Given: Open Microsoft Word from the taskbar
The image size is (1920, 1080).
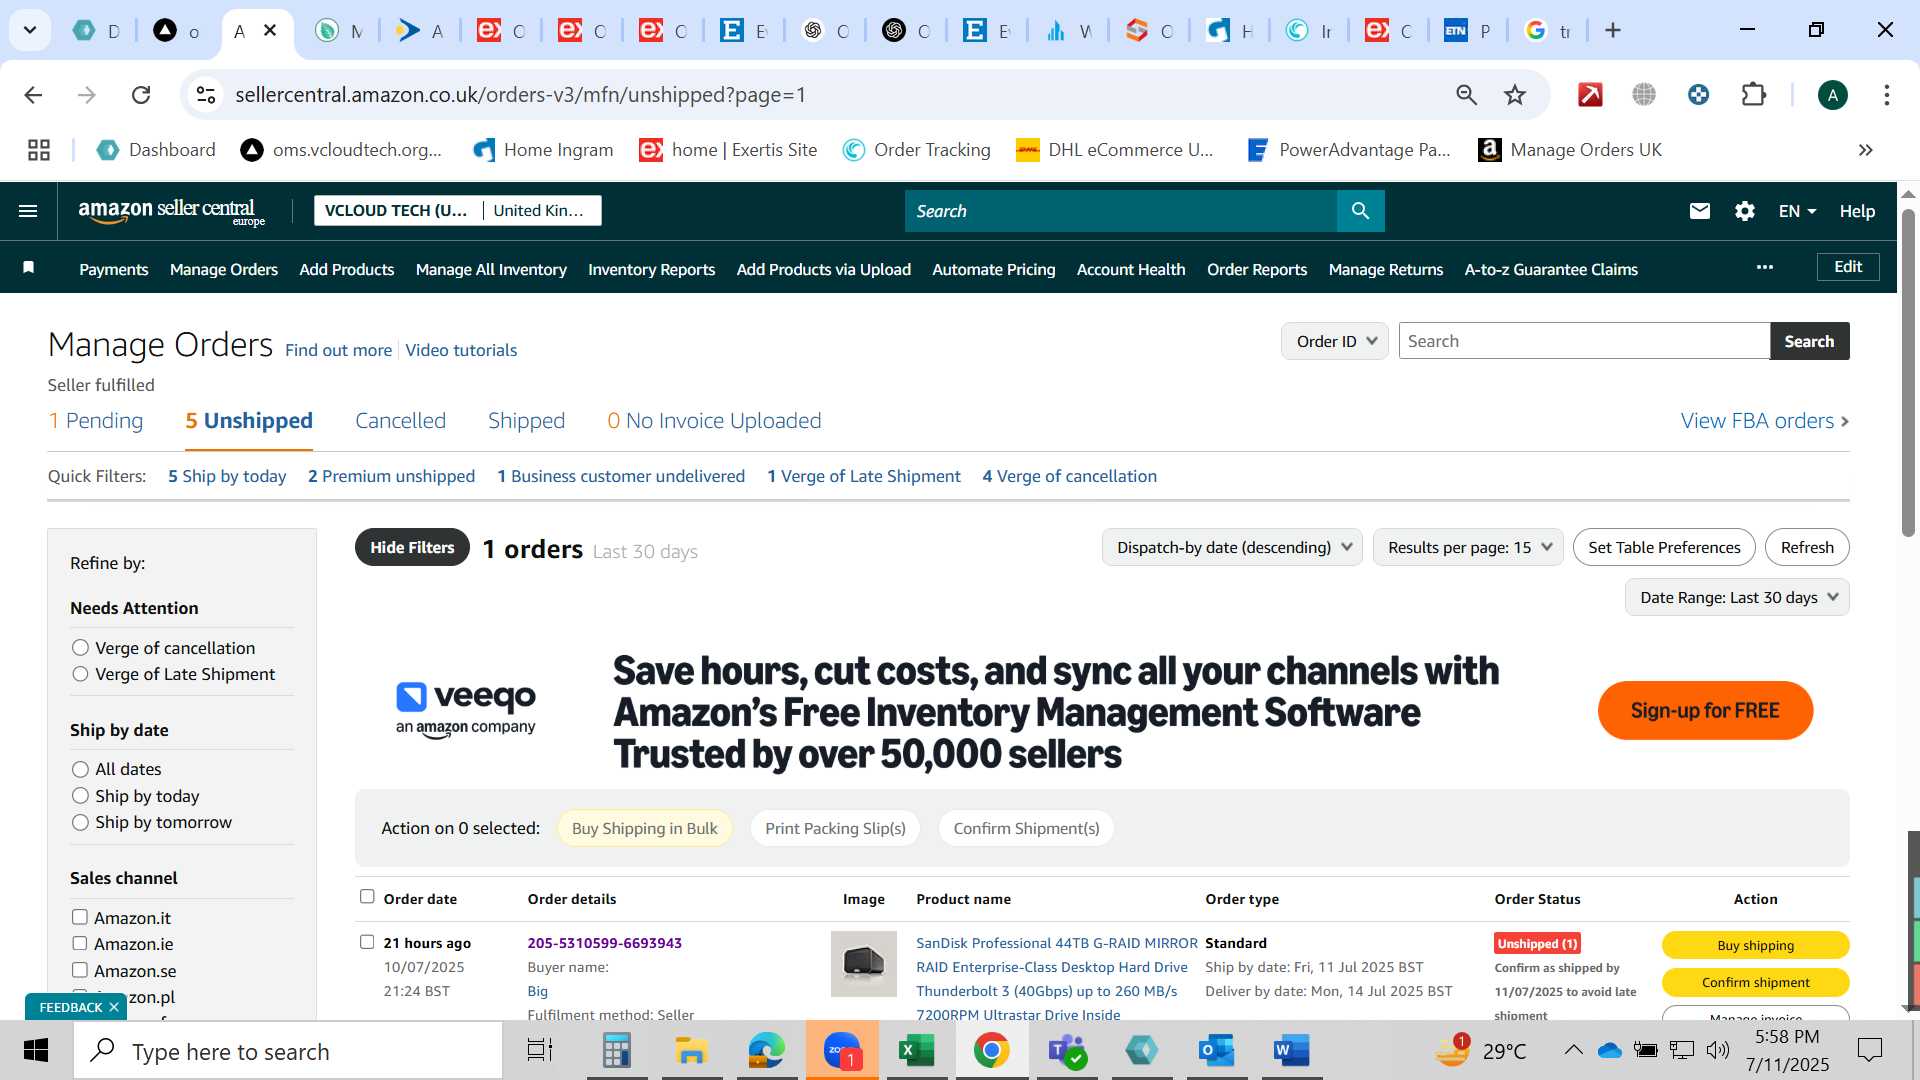Looking at the screenshot, I should pyautogui.click(x=1291, y=1051).
